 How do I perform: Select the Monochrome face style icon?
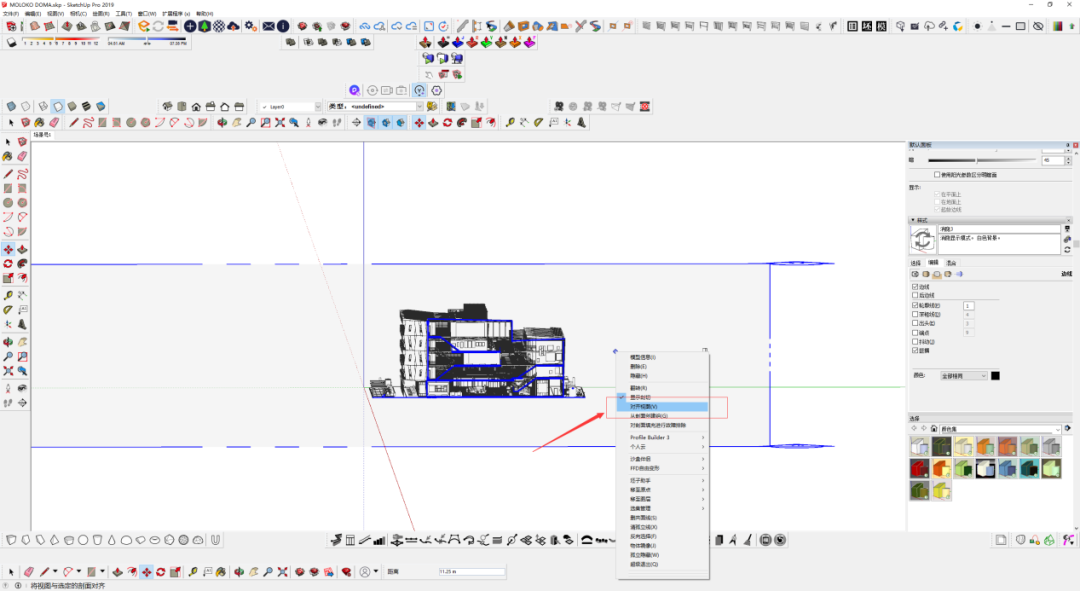point(101,106)
